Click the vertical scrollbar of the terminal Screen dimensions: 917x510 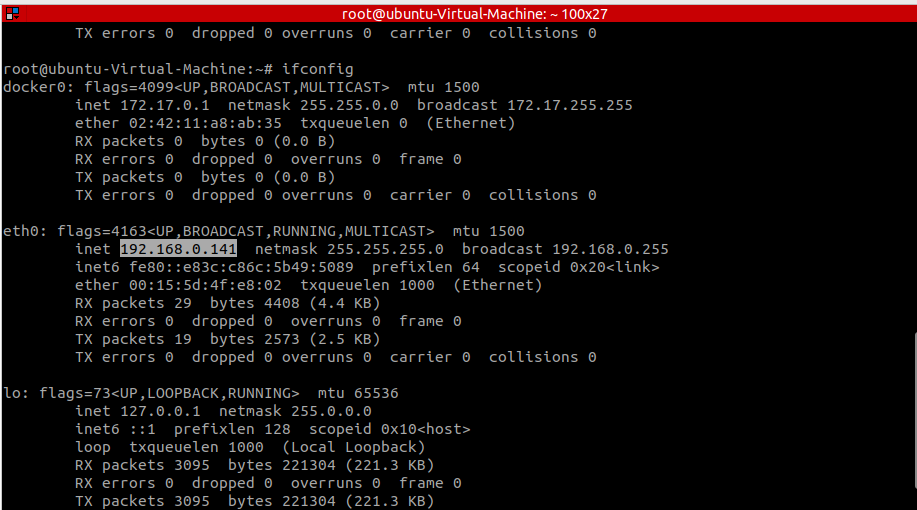click(x=914, y=409)
